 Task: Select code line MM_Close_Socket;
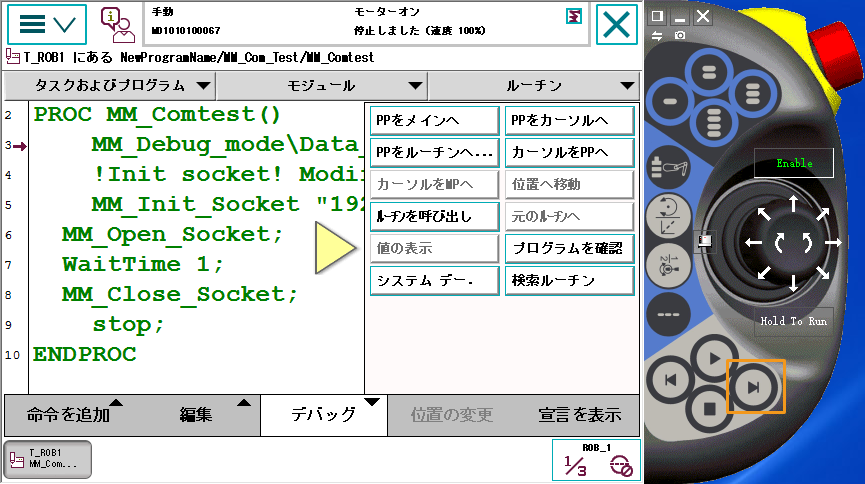click(179, 294)
